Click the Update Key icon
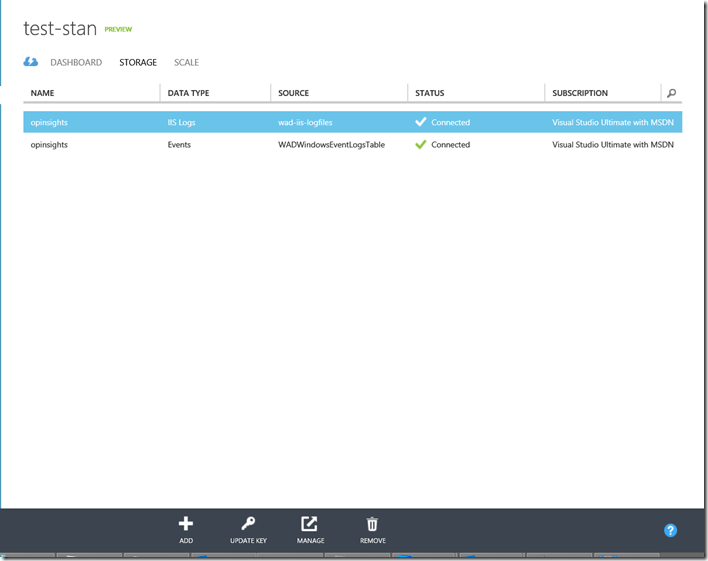 (x=248, y=524)
